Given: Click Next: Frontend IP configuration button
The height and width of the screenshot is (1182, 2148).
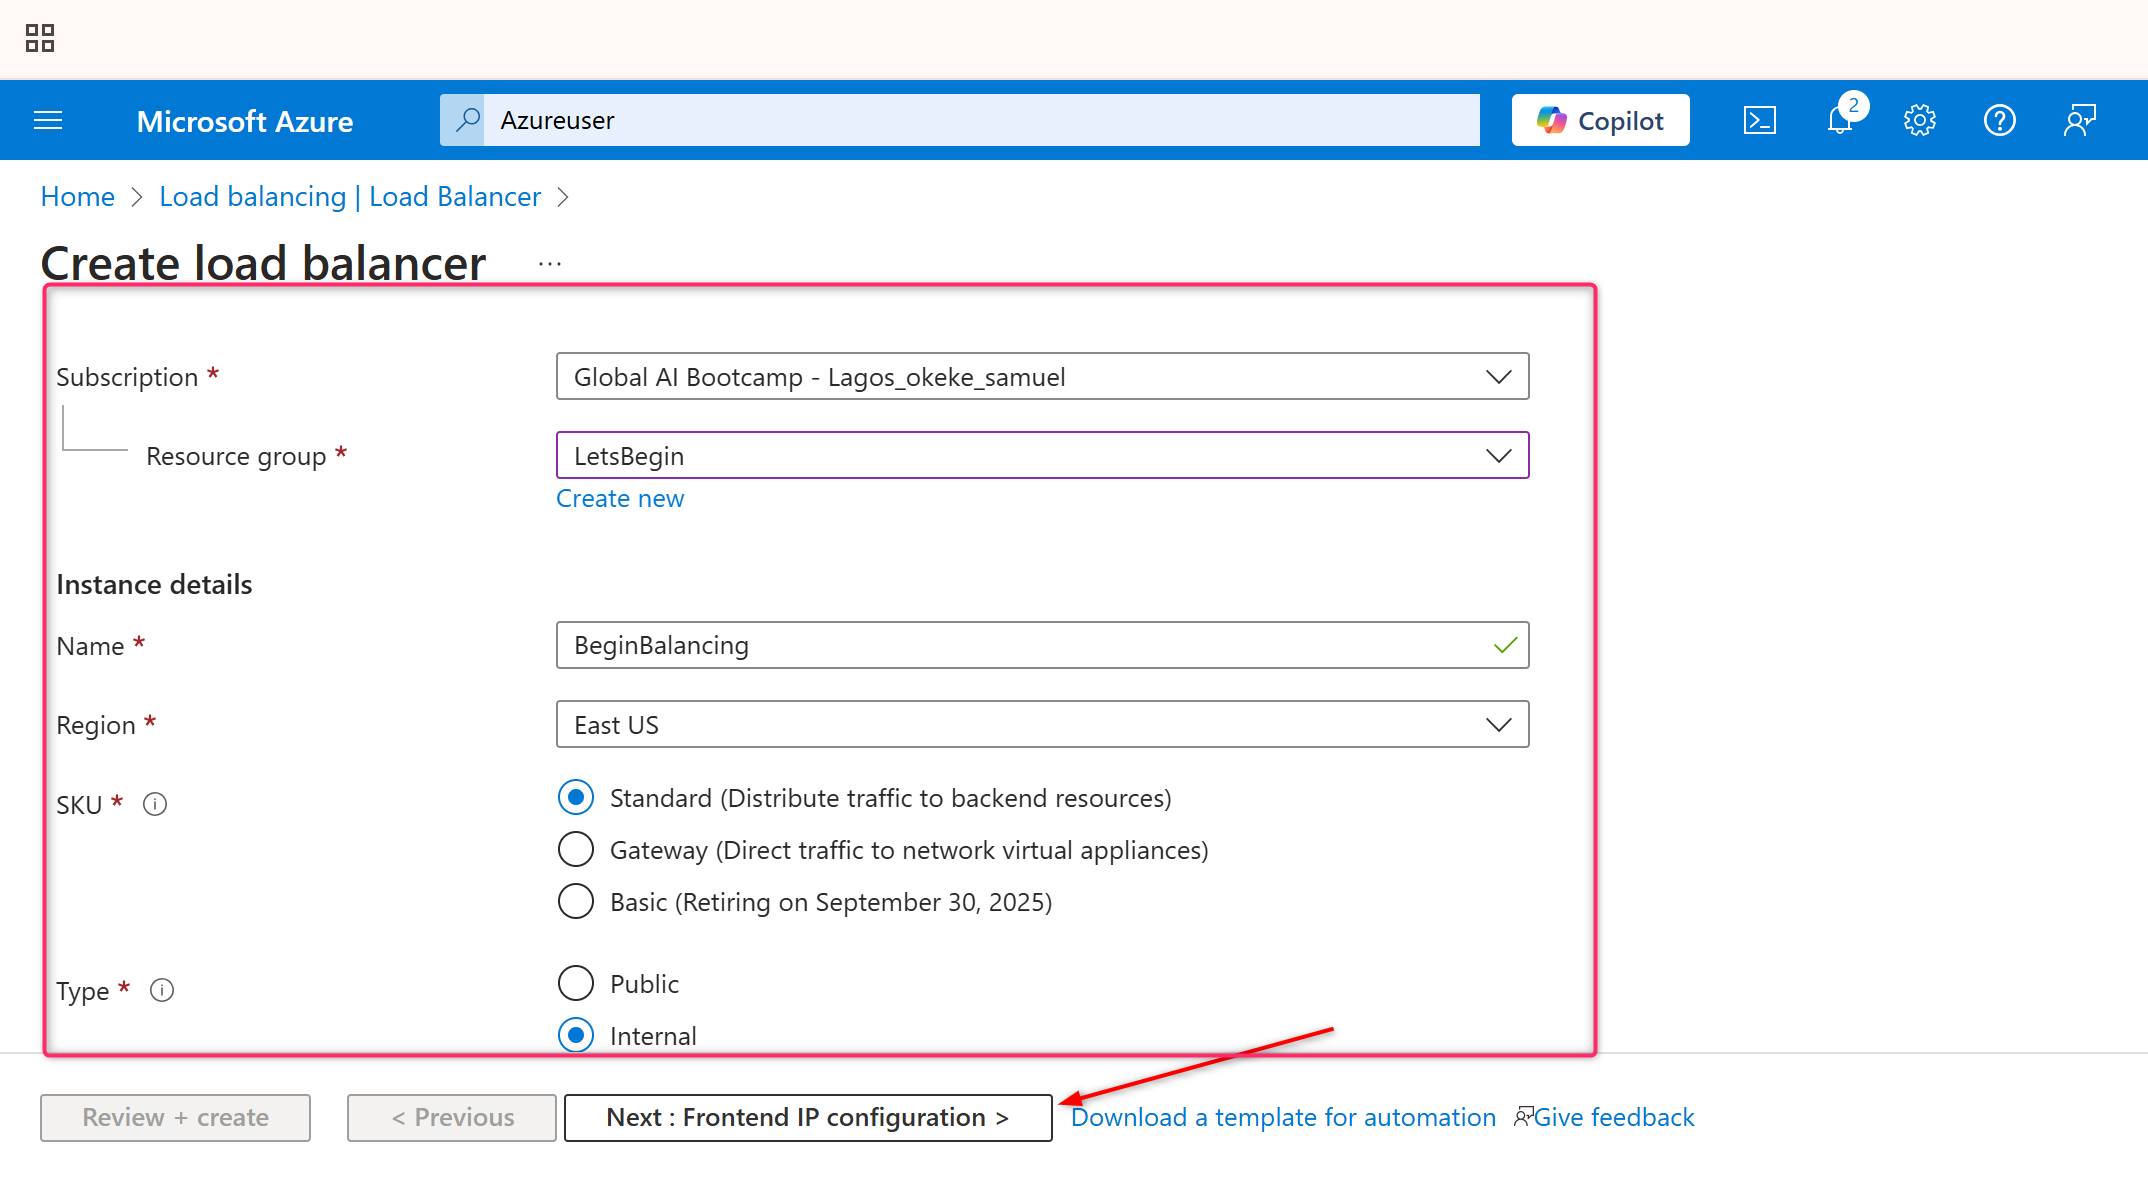Looking at the screenshot, I should point(808,1118).
